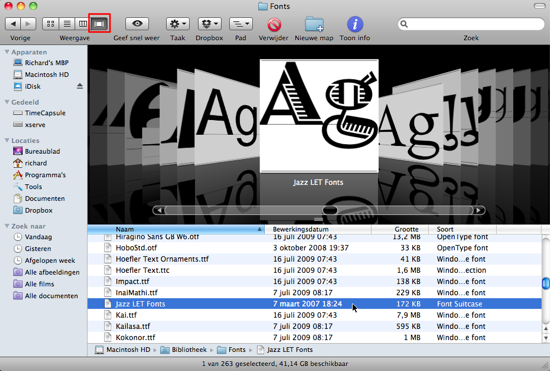Click Cover Flow right scroll arrow
Screen dimensions: 550x371
(x=479, y=210)
